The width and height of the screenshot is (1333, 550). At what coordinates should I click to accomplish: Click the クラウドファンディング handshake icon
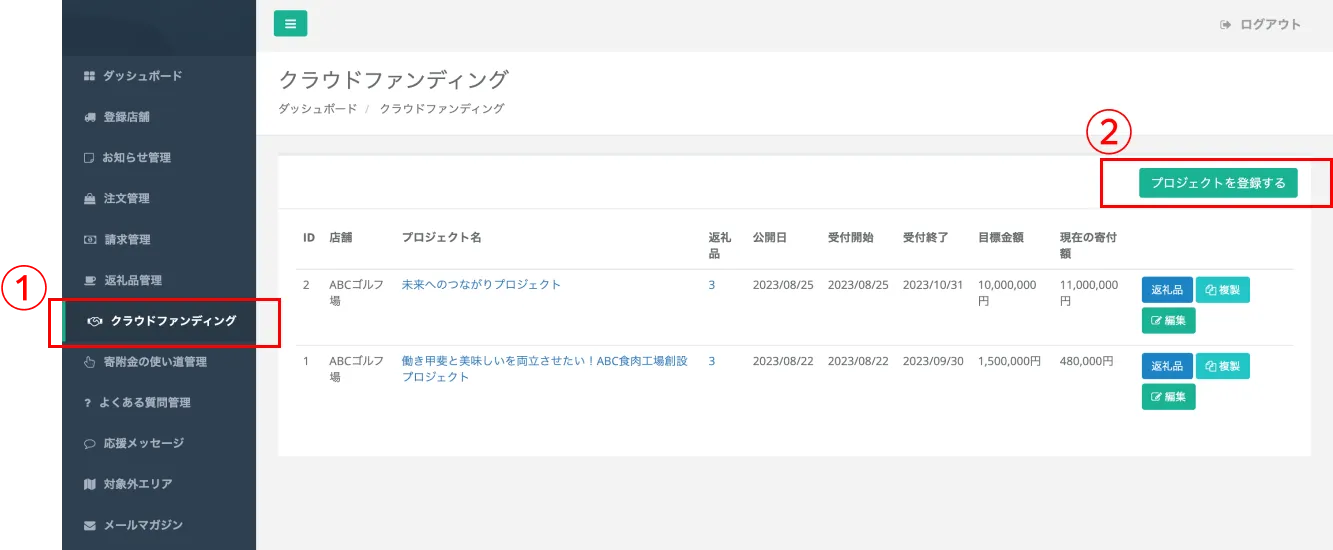click(95, 321)
